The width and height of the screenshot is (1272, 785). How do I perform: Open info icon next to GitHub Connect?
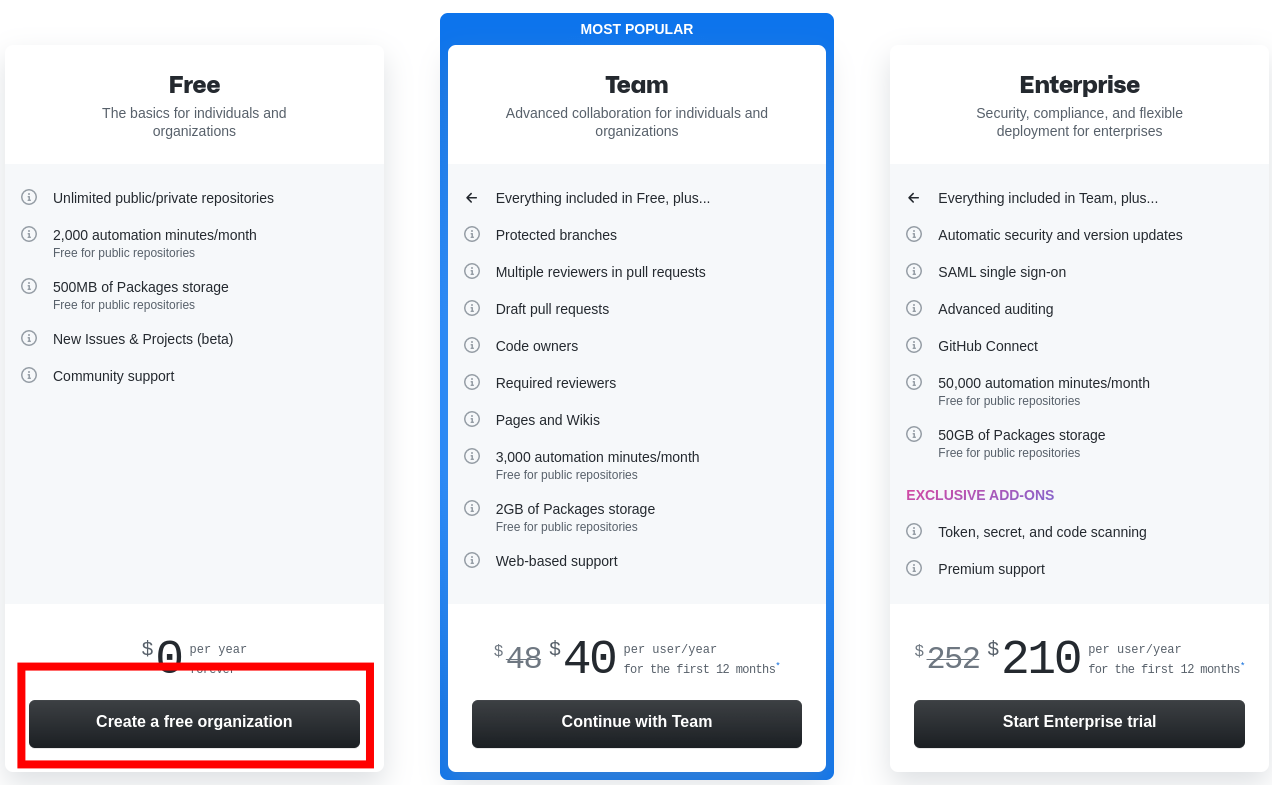tap(914, 345)
